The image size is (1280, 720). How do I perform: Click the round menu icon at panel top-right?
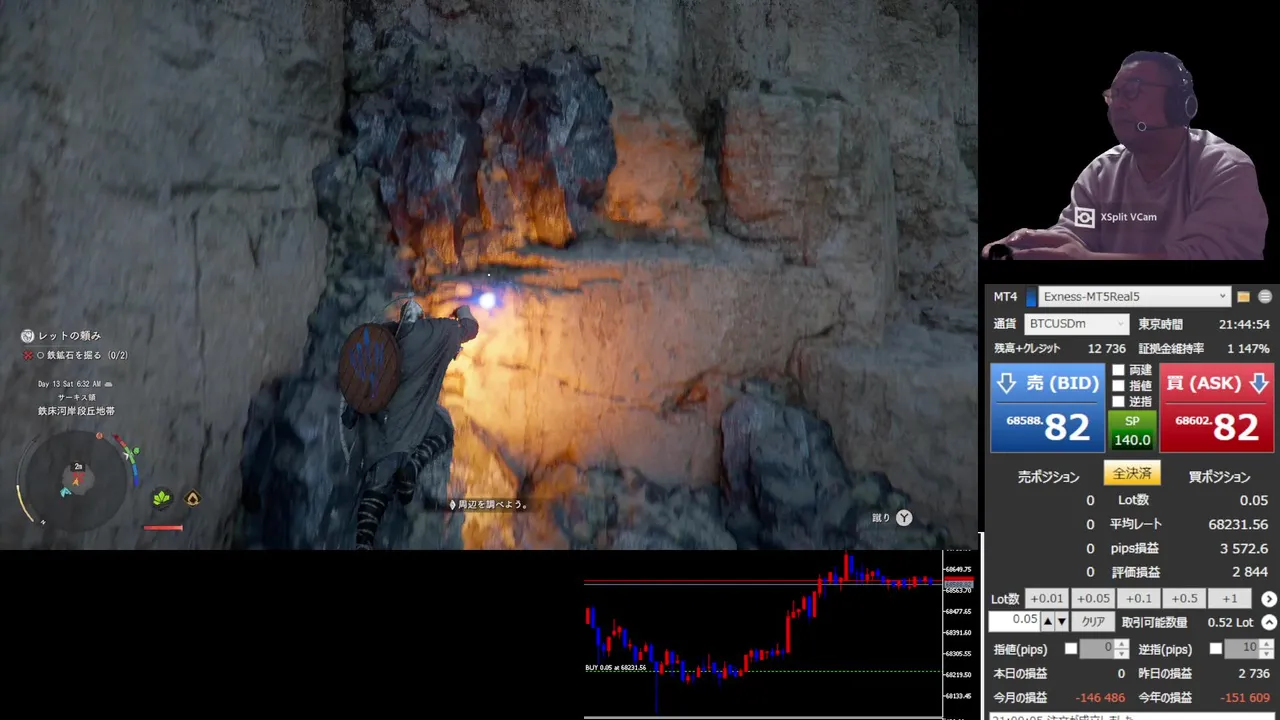click(x=1265, y=297)
